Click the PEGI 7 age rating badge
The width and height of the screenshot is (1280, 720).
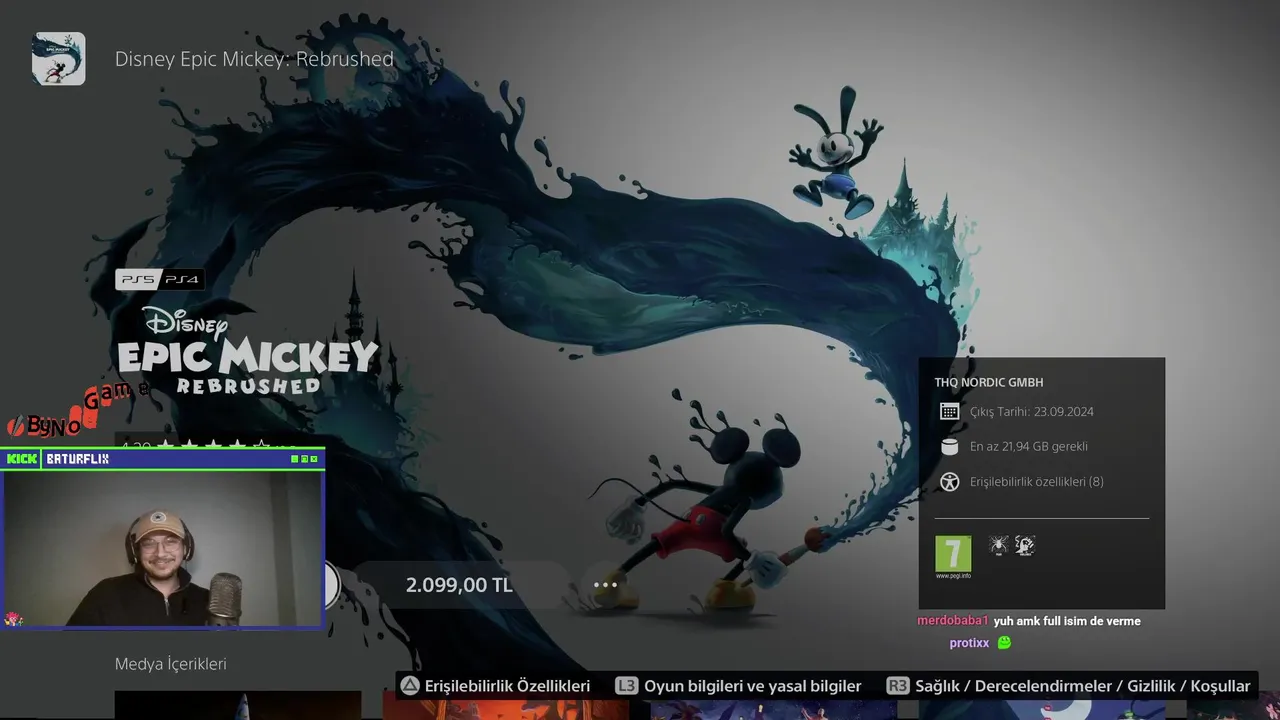(x=953, y=554)
